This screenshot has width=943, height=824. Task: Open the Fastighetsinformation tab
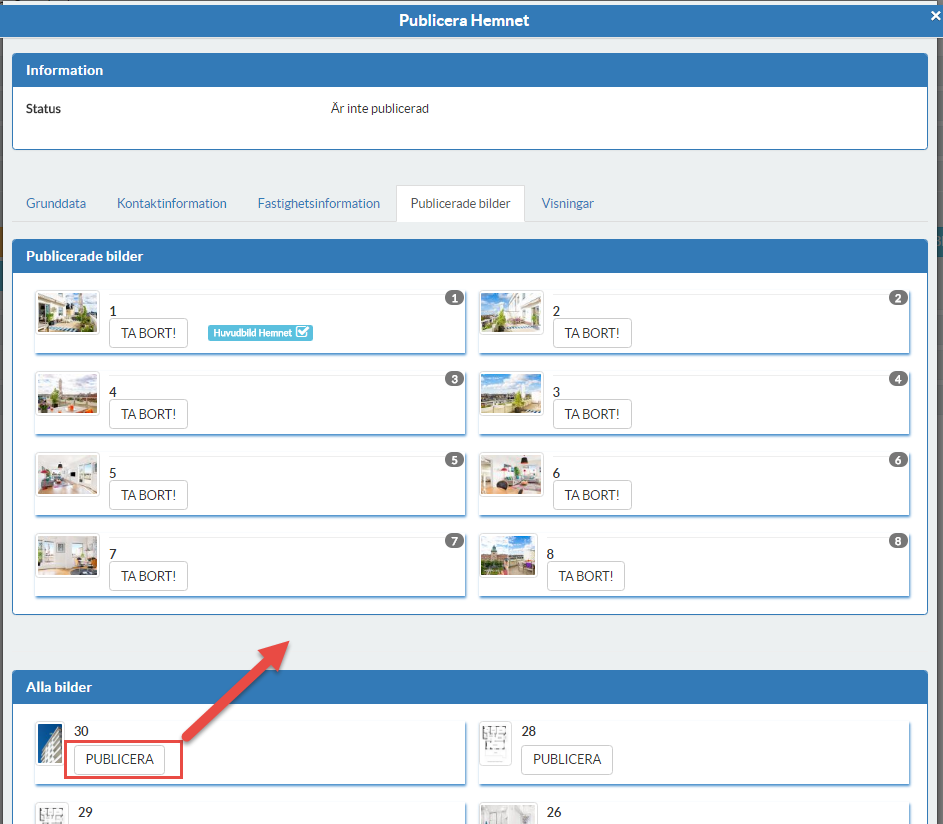click(319, 203)
